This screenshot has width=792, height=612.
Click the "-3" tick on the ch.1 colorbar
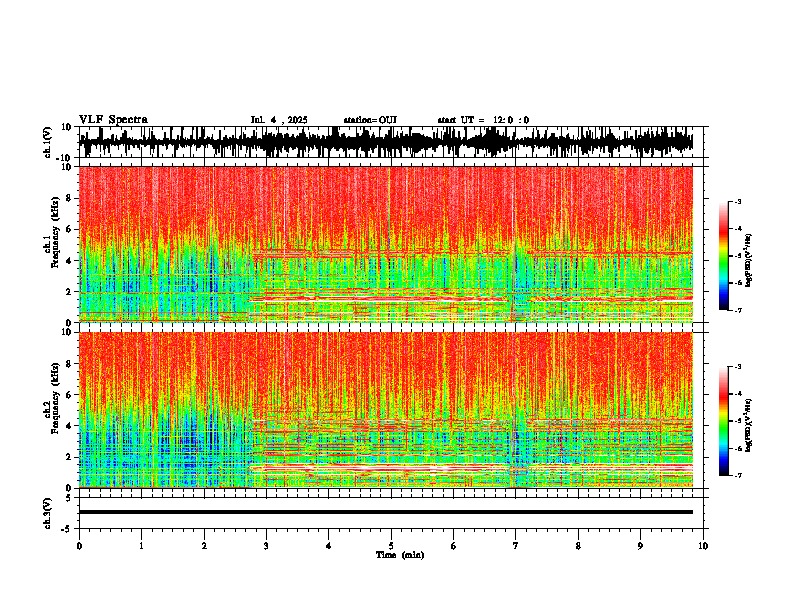pyautogui.click(x=737, y=202)
